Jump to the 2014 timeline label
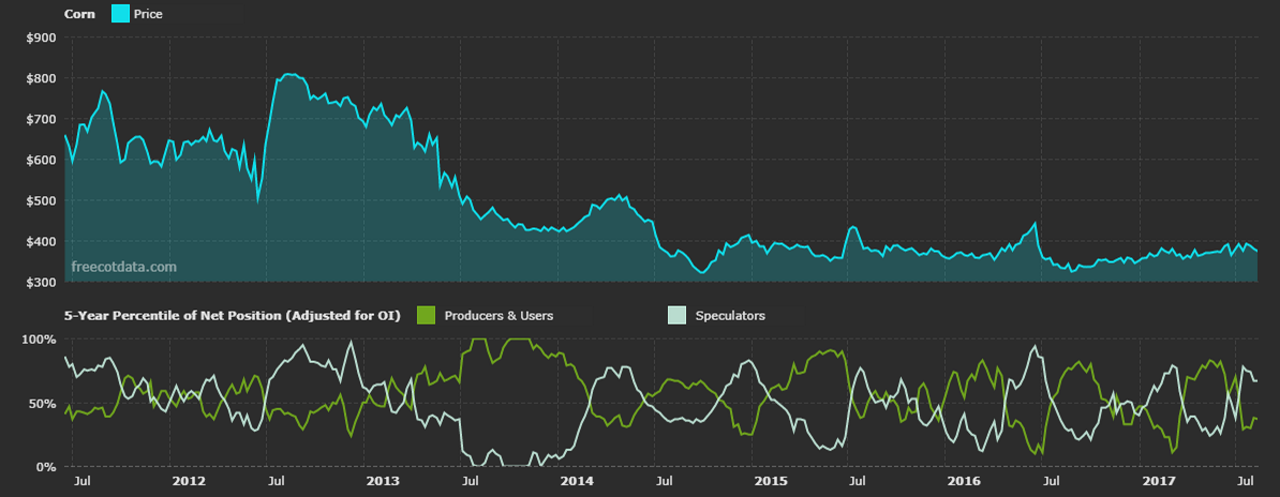Image resolution: width=1280 pixels, height=497 pixels. (x=577, y=482)
